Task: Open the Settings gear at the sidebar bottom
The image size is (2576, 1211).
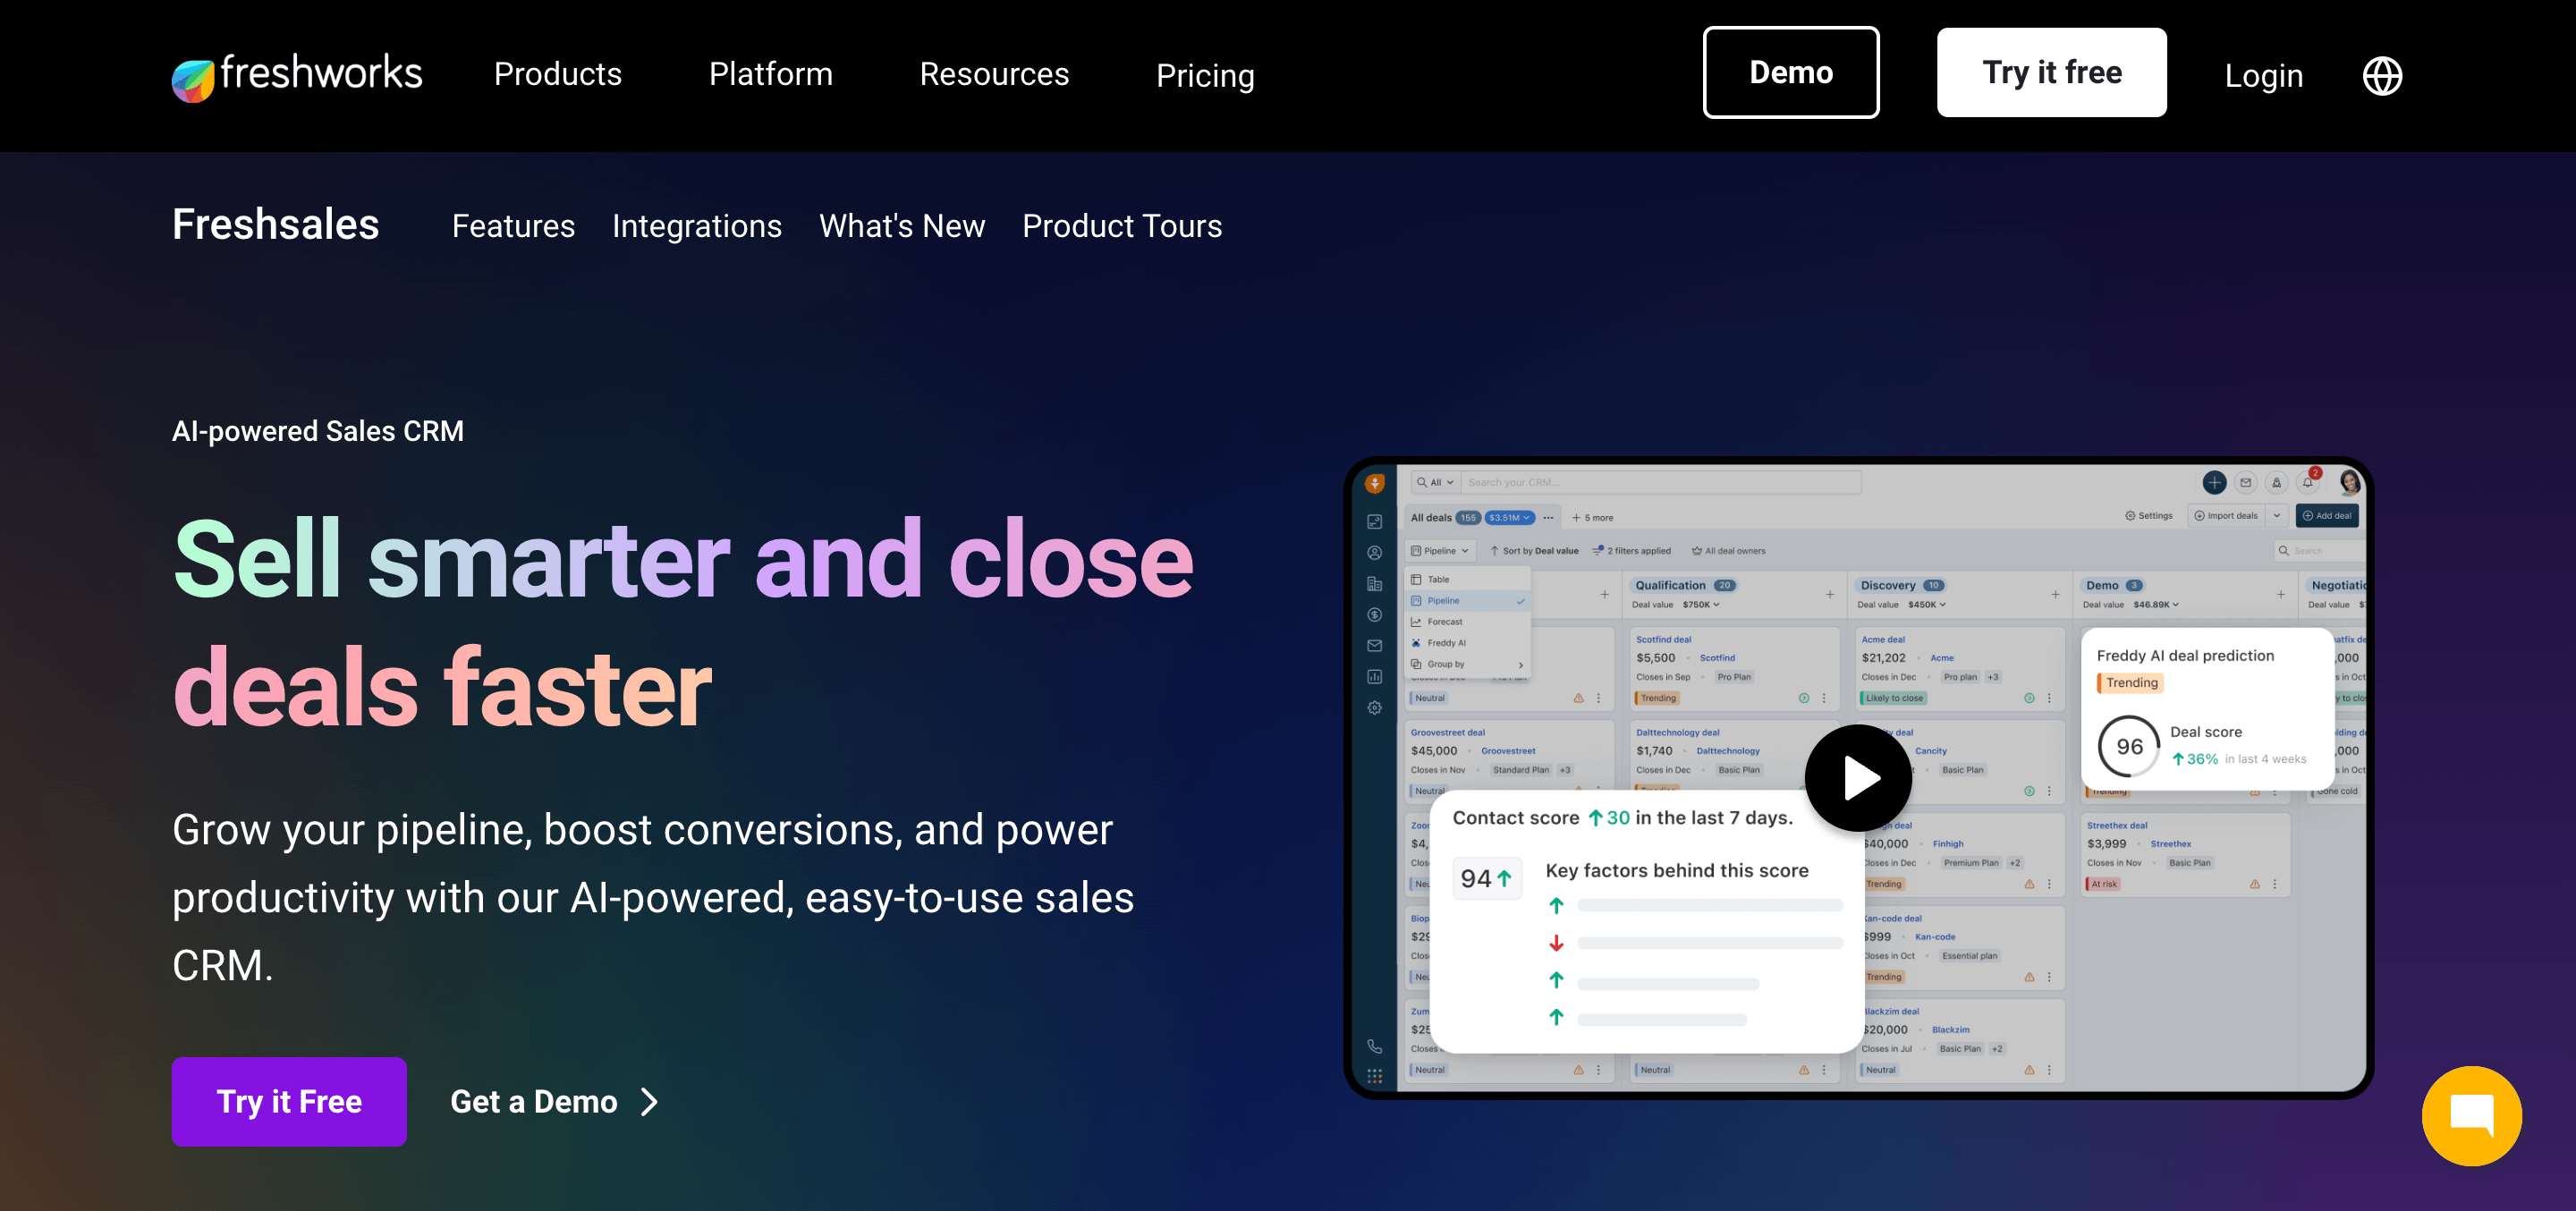Action: point(1375,707)
